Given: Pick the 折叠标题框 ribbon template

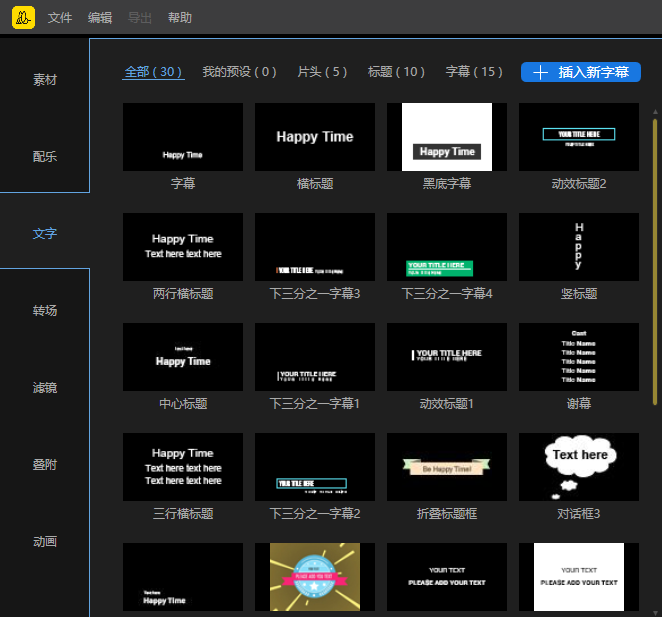Looking at the screenshot, I should [447, 467].
